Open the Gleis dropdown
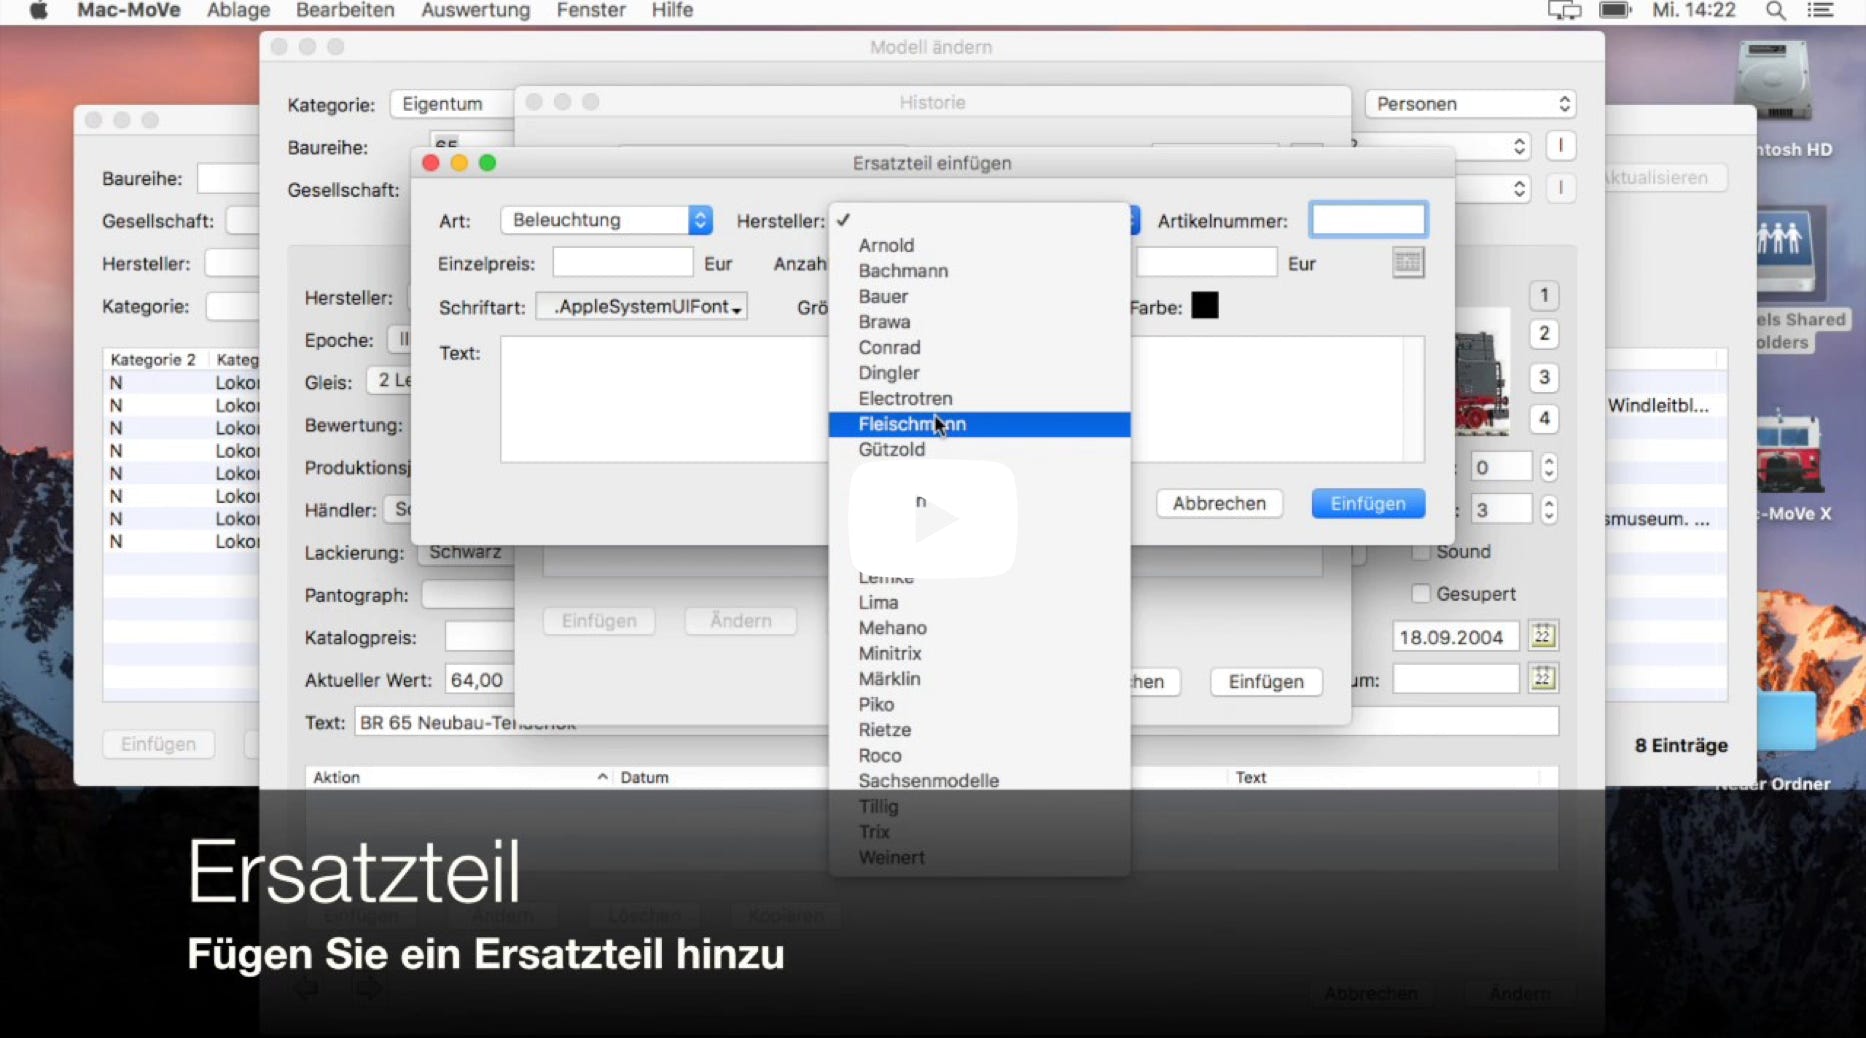 (x=390, y=380)
